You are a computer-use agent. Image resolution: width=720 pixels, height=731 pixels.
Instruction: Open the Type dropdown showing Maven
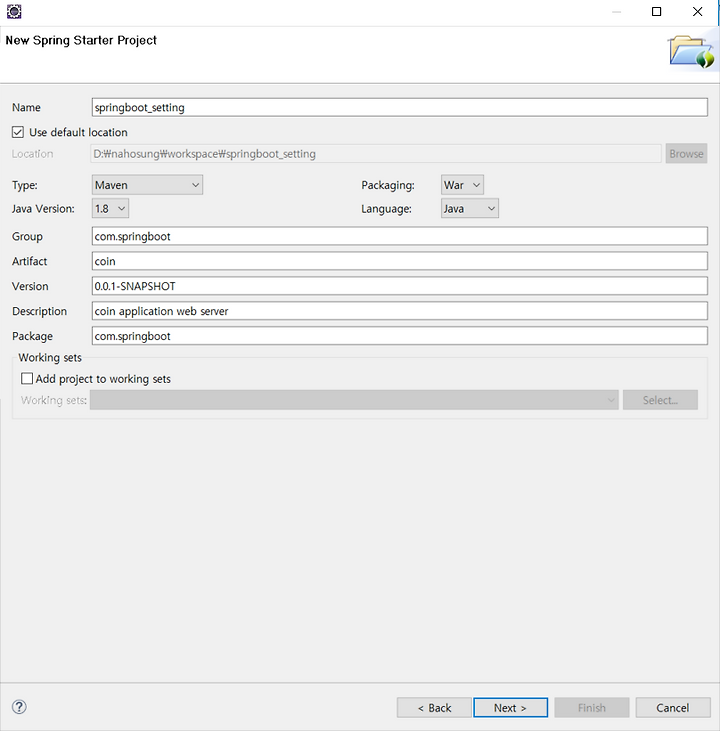[x=147, y=185]
